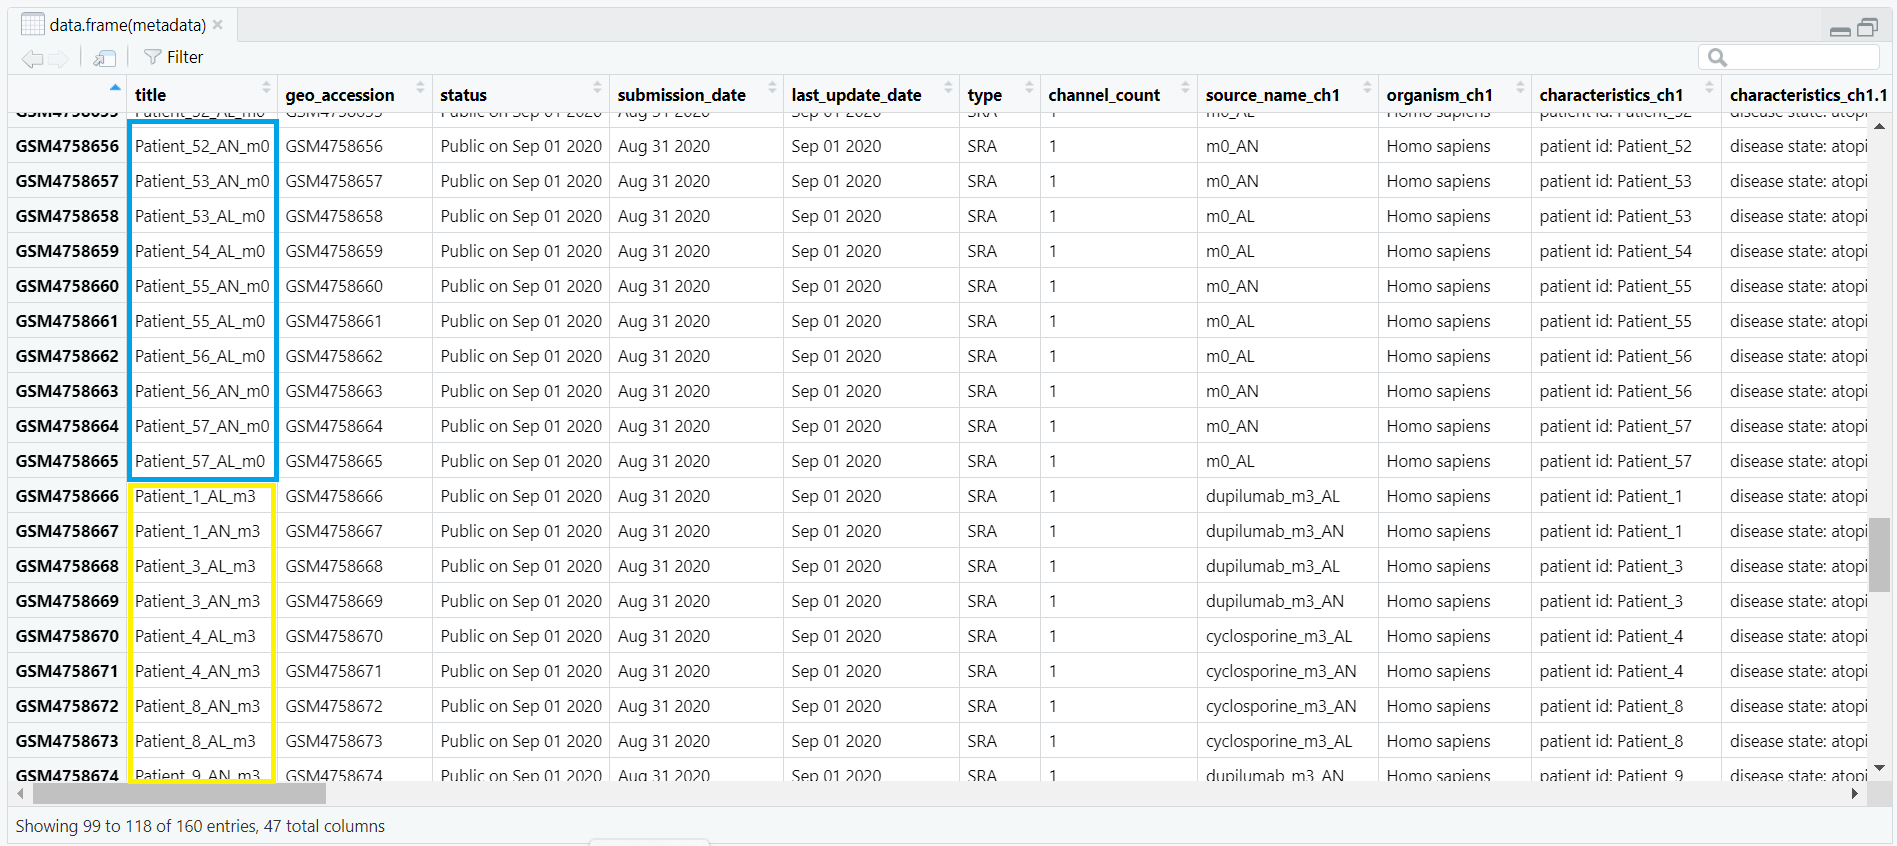1897x846 pixels.
Task: Click the horizontal scrollbar thumb
Action: coord(180,794)
